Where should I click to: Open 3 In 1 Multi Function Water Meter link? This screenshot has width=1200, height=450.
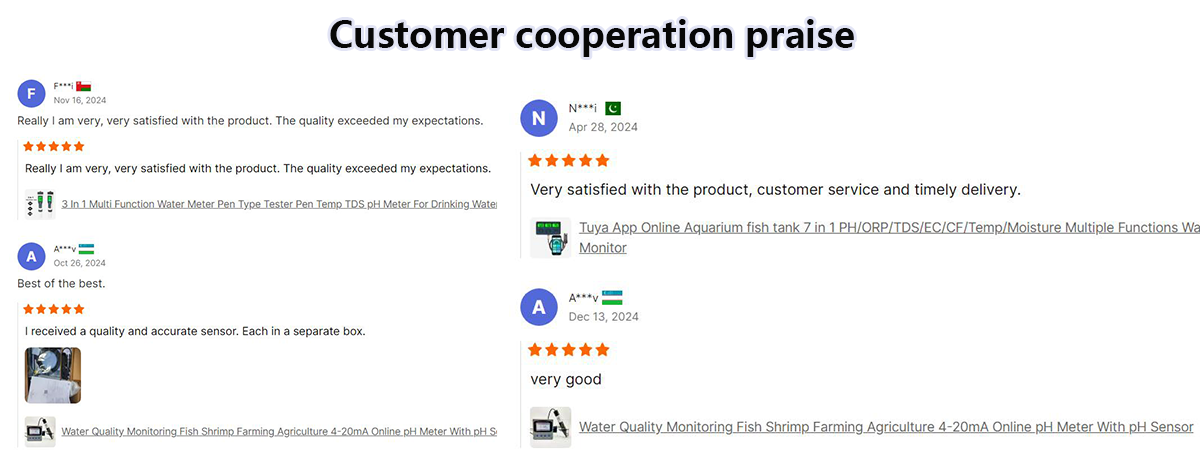pyautogui.click(x=279, y=204)
